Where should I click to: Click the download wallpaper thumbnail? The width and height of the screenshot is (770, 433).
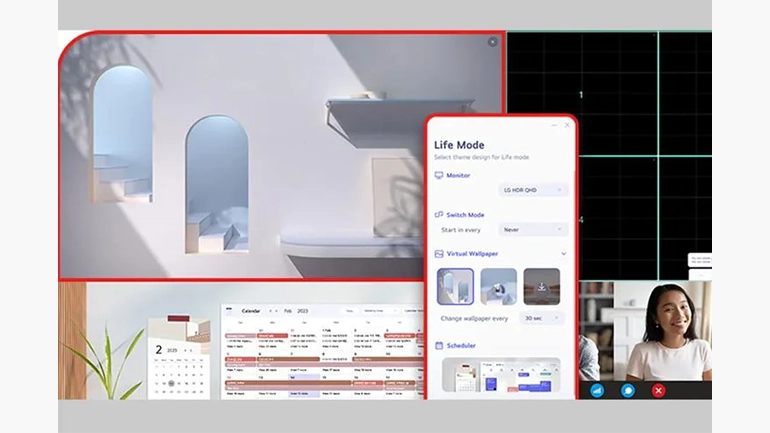pos(541,286)
